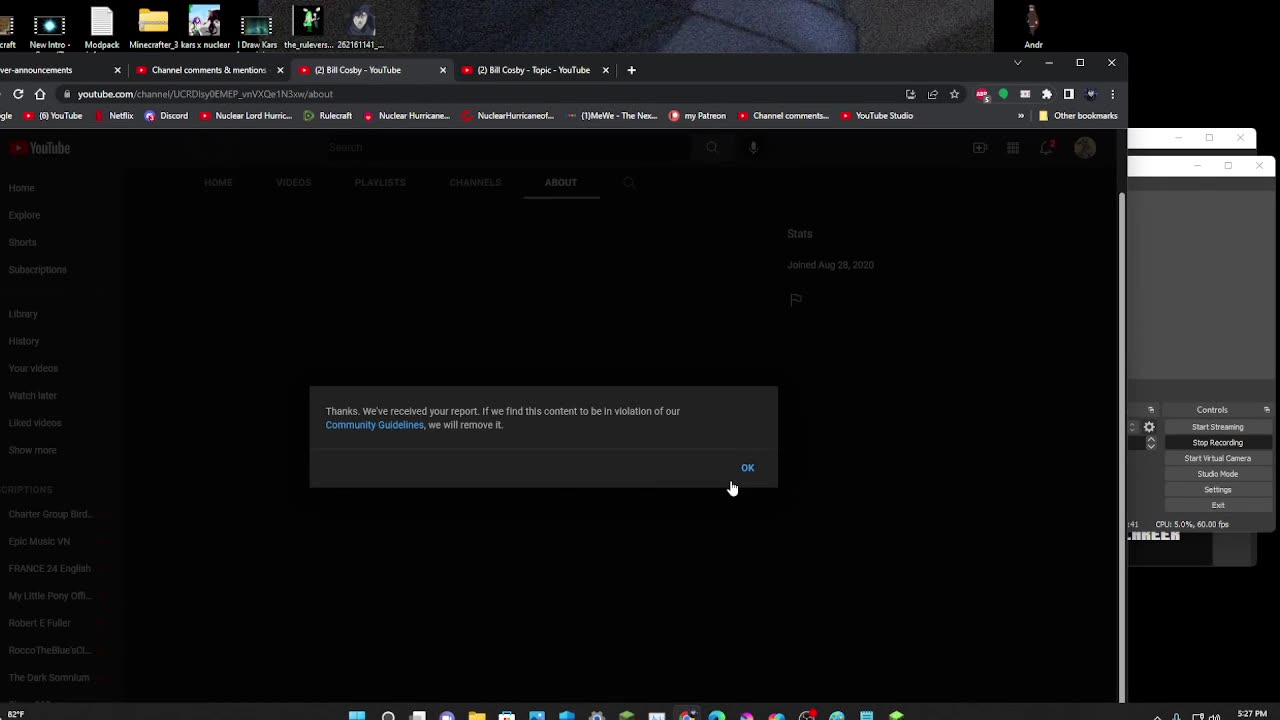Click Start Streaming in OBS
Screen dimensions: 1280x720
[1217, 427]
